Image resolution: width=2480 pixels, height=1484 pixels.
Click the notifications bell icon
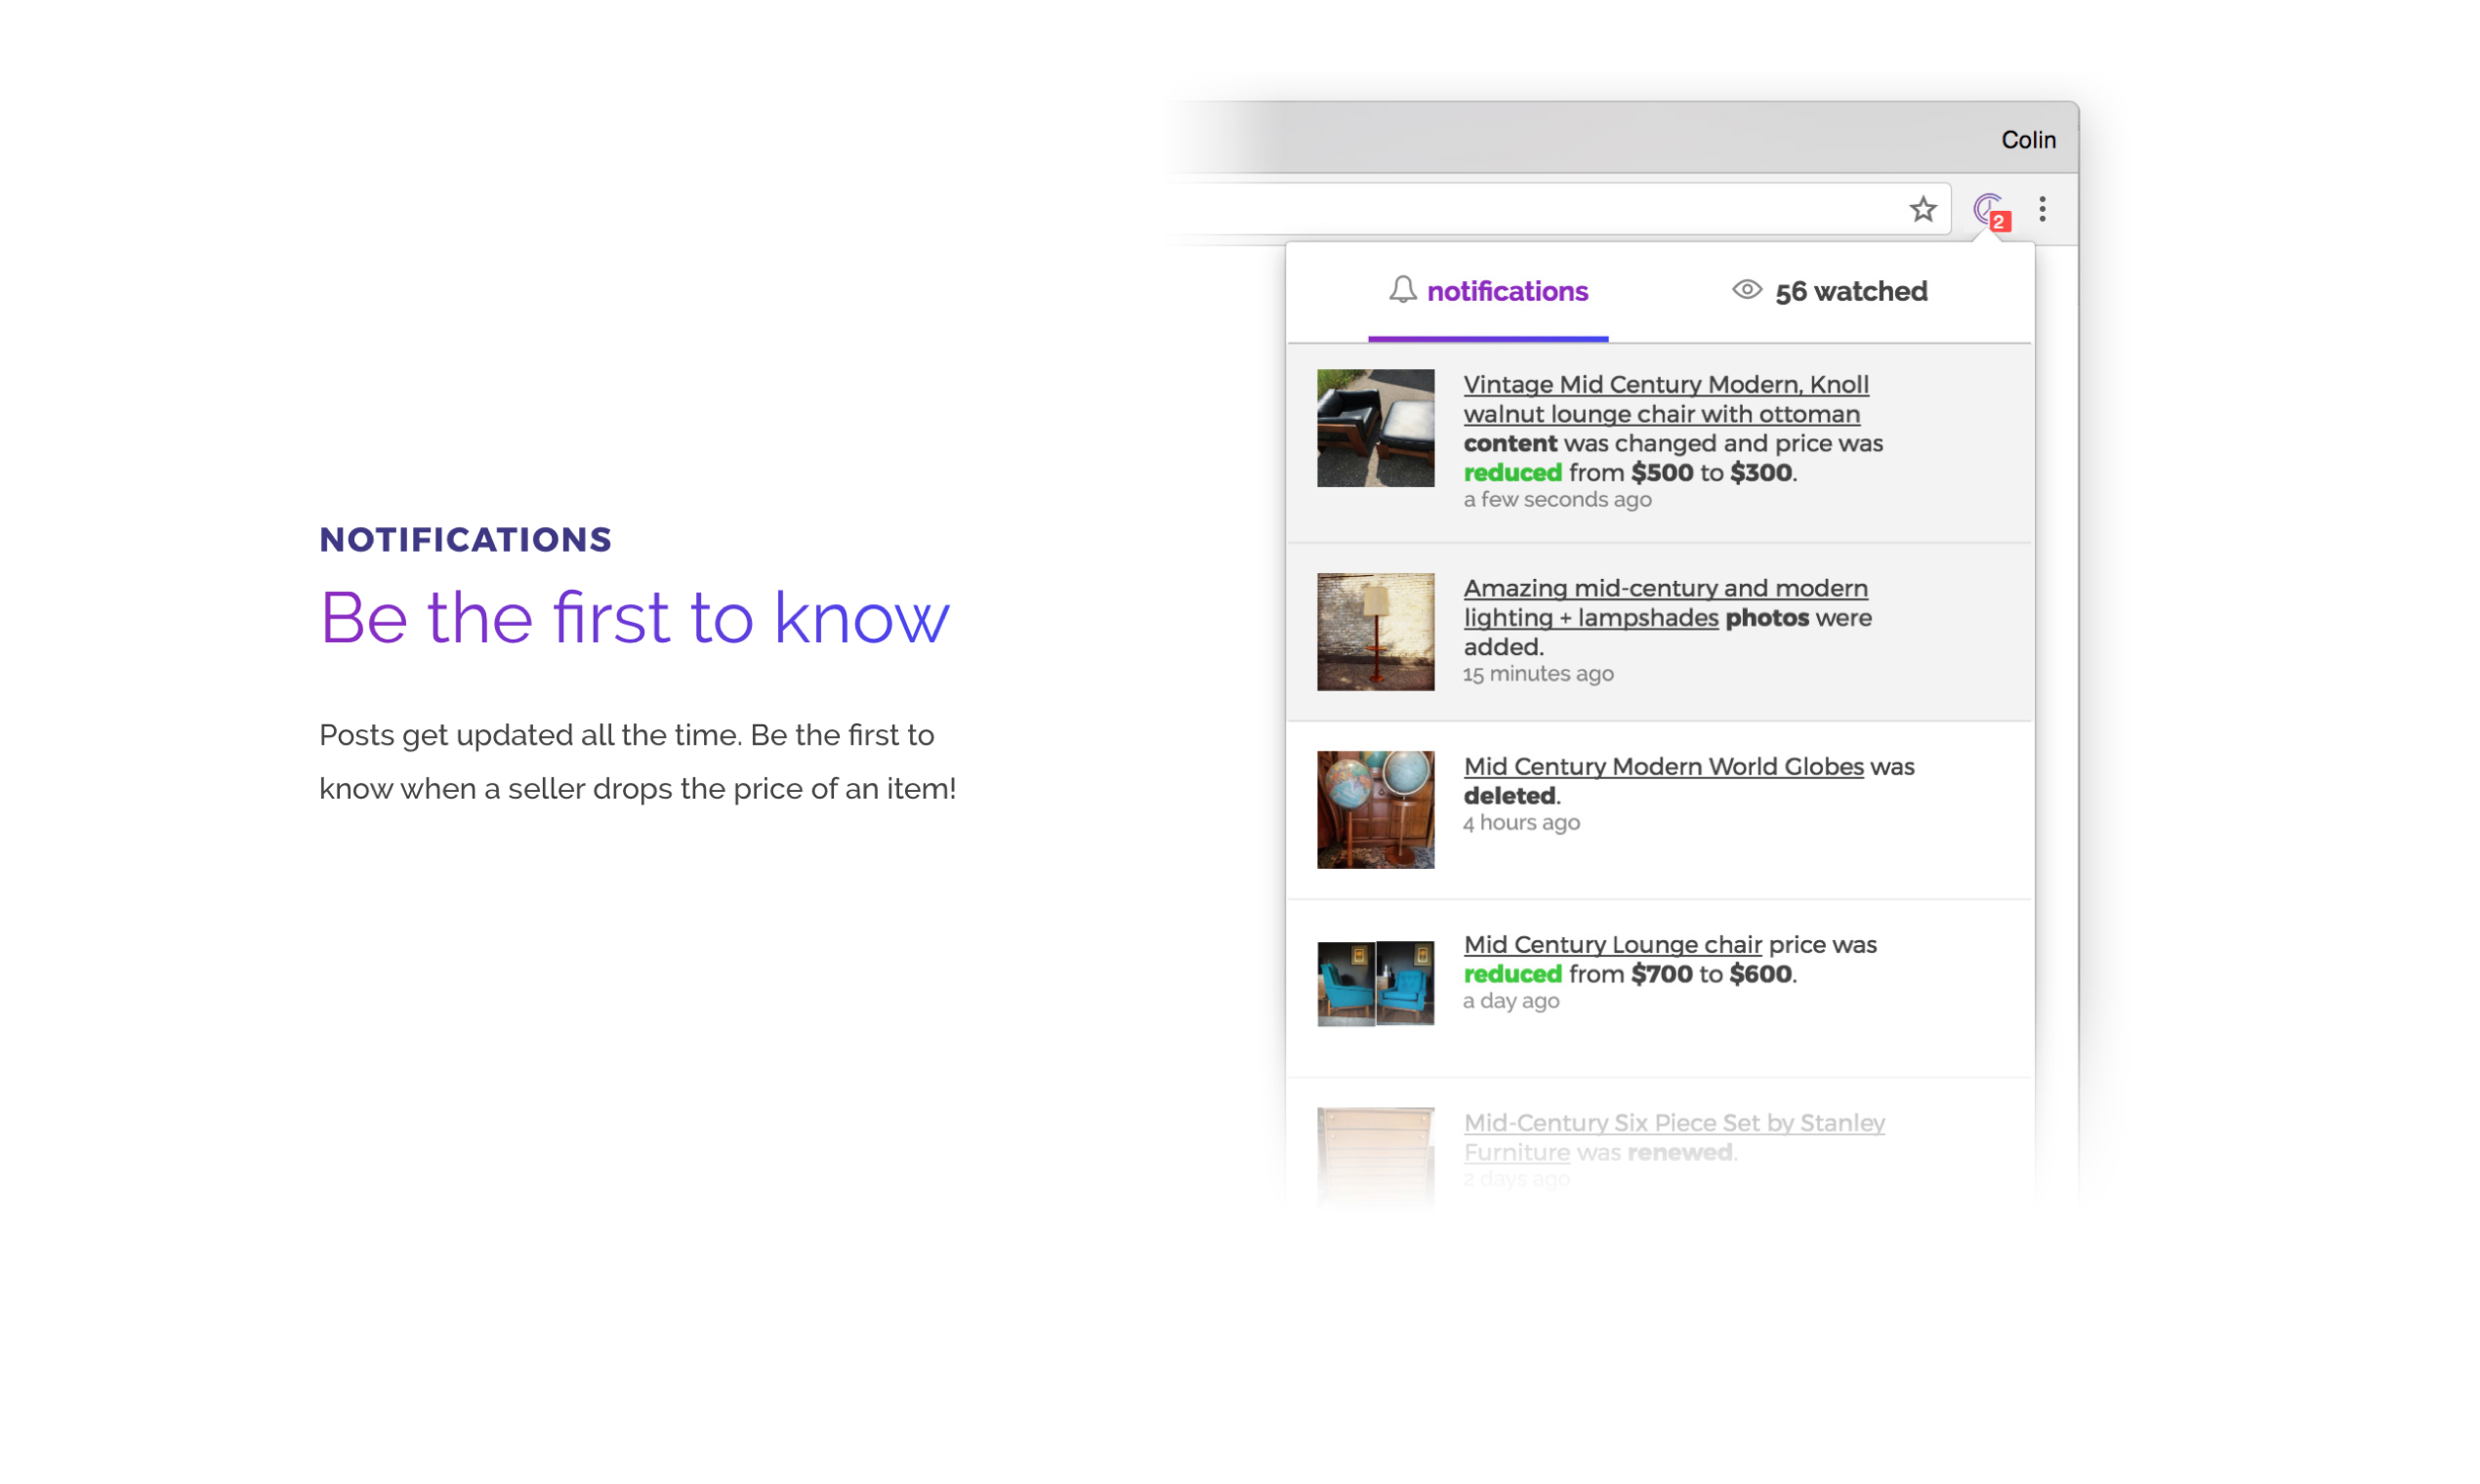[x=1402, y=290]
